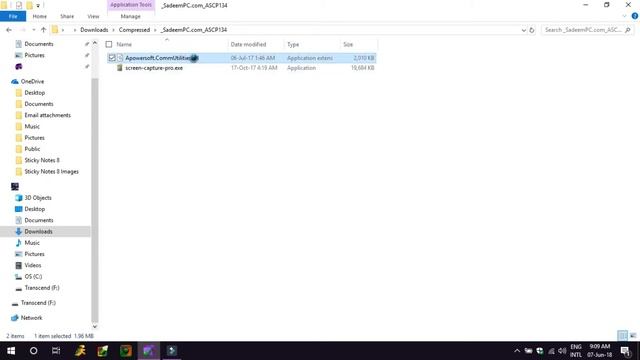This screenshot has width=640, height=360.
Task: Click the OneDrive cloud icon
Action: point(15,82)
